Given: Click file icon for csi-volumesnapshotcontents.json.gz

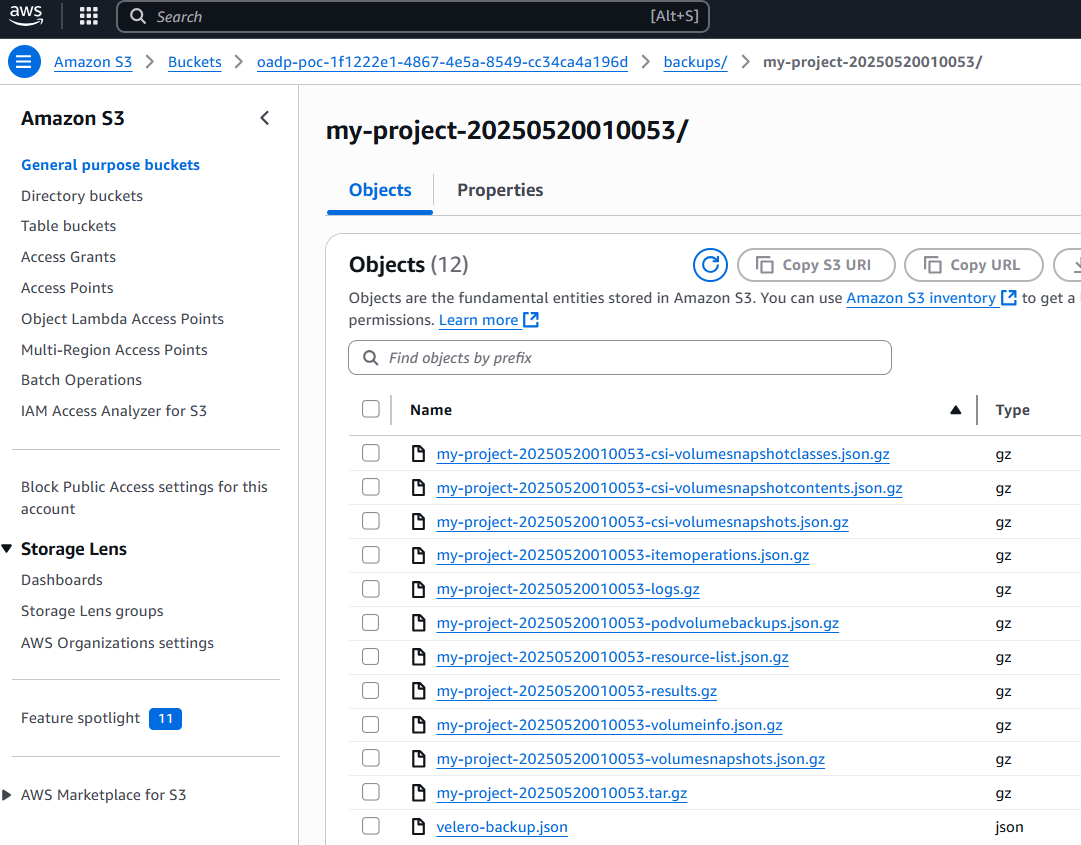Looking at the screenshot, I should pyautogui.click(x=418, y=487).
